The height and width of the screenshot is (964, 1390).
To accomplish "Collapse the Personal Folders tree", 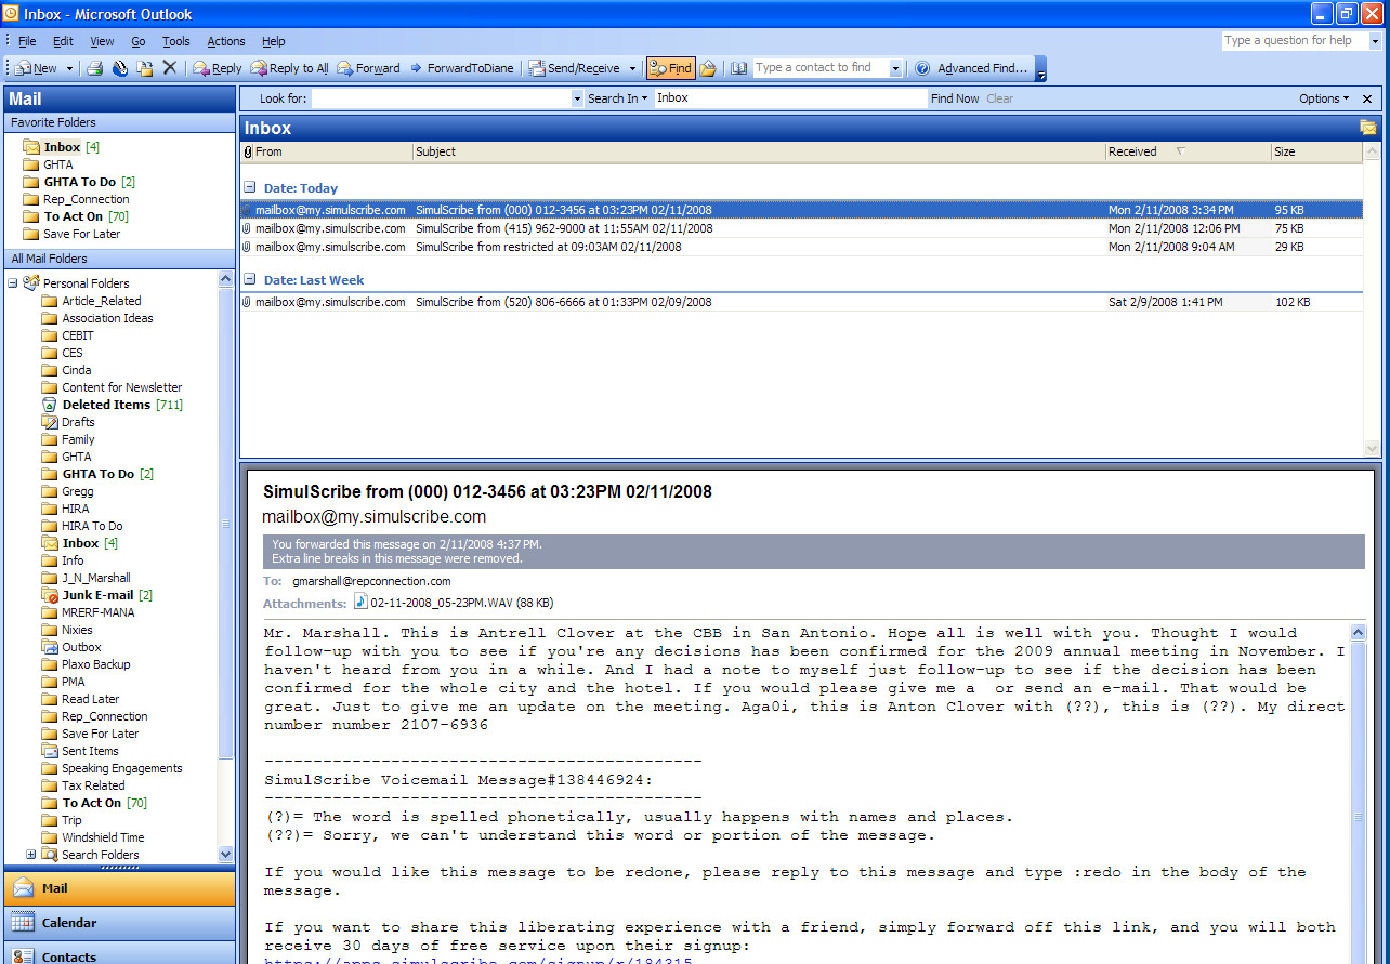I will 13,283.
